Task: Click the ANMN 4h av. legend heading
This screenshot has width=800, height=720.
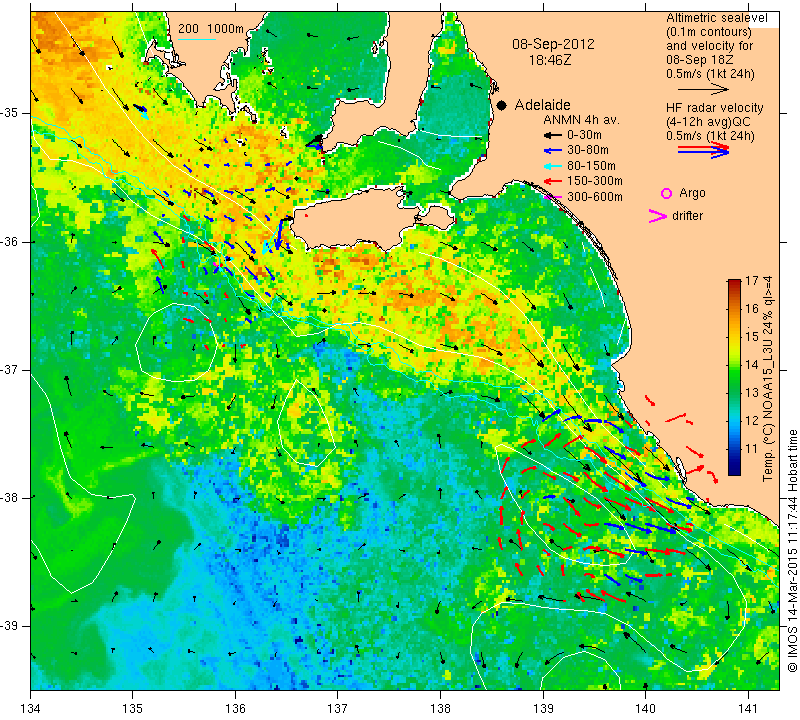Action: click(x=581, y=120)
